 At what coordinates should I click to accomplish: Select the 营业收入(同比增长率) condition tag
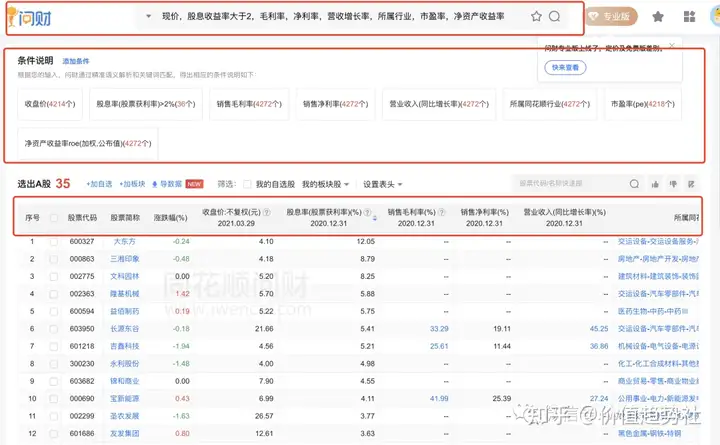coord(439,104)
